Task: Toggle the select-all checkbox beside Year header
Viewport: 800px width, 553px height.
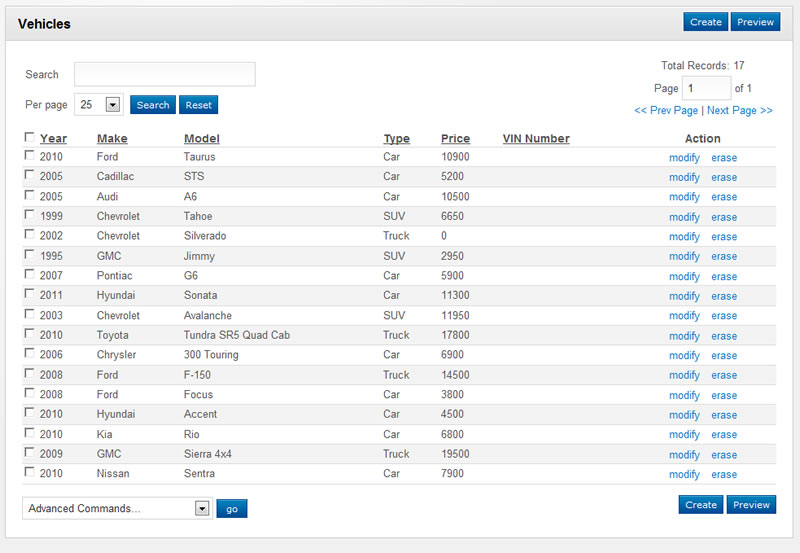Action: coord(29,138)
